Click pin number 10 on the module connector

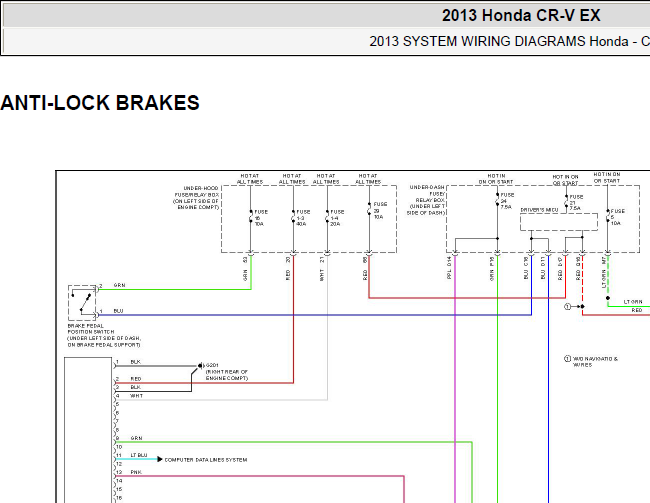tap(119, 447)
